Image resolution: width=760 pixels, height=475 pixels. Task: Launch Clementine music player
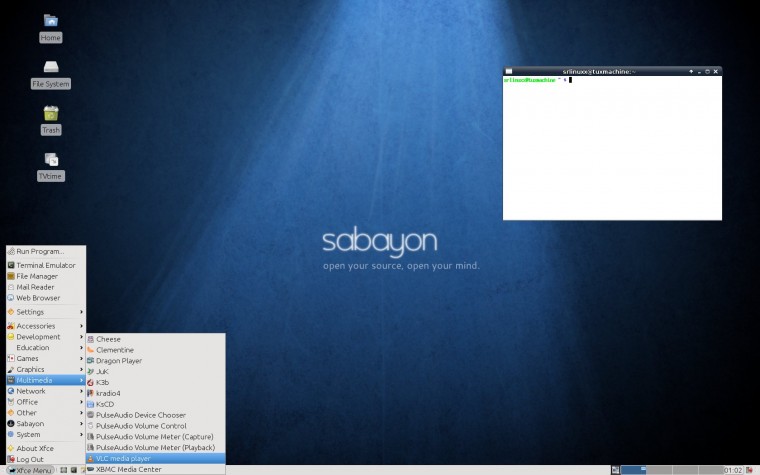click(156, 350)
